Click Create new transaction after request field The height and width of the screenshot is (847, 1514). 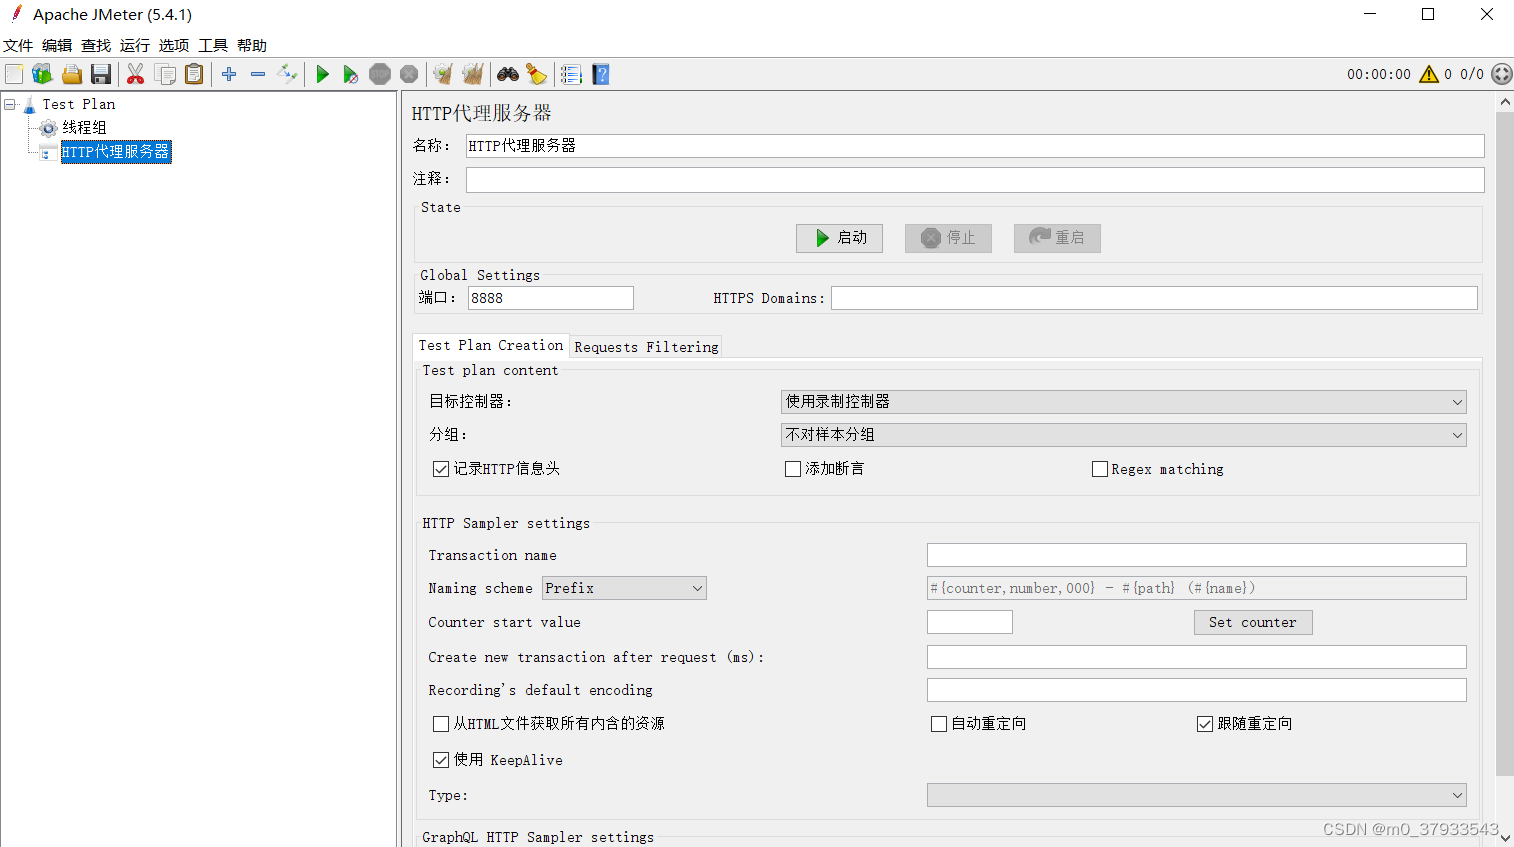[x=1196, y=657]
